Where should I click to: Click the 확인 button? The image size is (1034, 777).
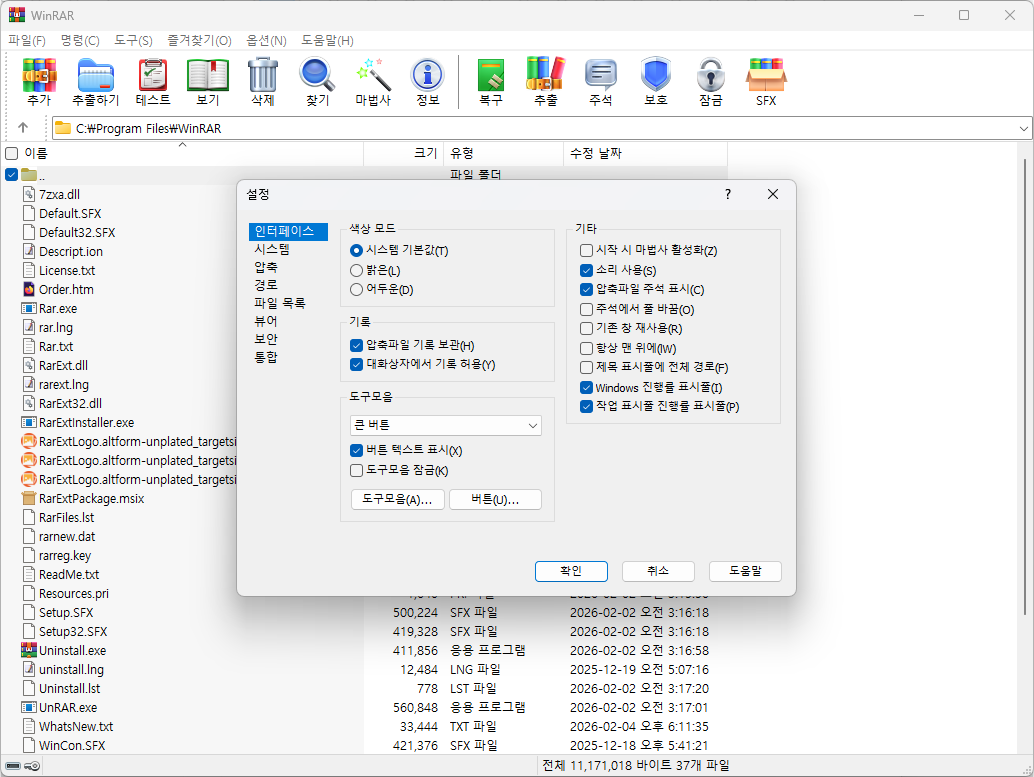[571, 571]
